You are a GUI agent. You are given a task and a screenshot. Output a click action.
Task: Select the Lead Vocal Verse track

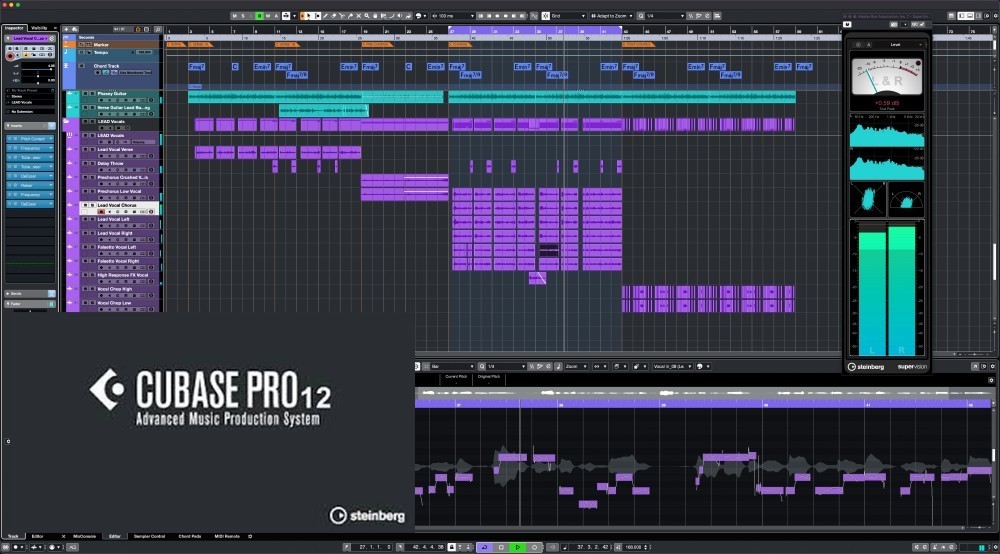[115, 150]
